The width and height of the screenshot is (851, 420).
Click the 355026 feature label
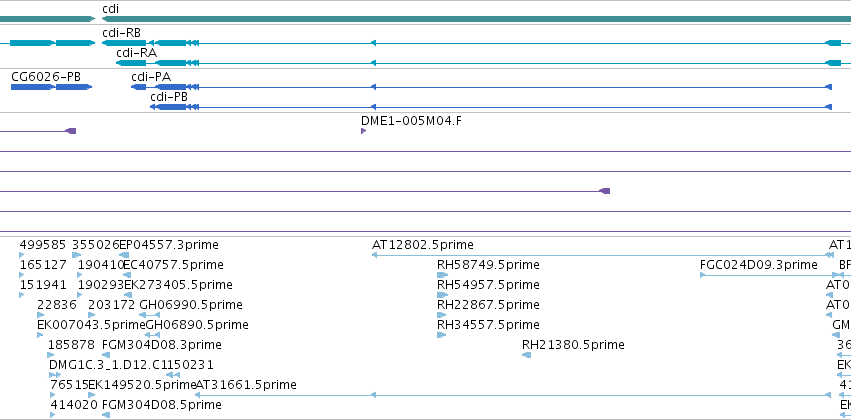click(x=95, y=245)
